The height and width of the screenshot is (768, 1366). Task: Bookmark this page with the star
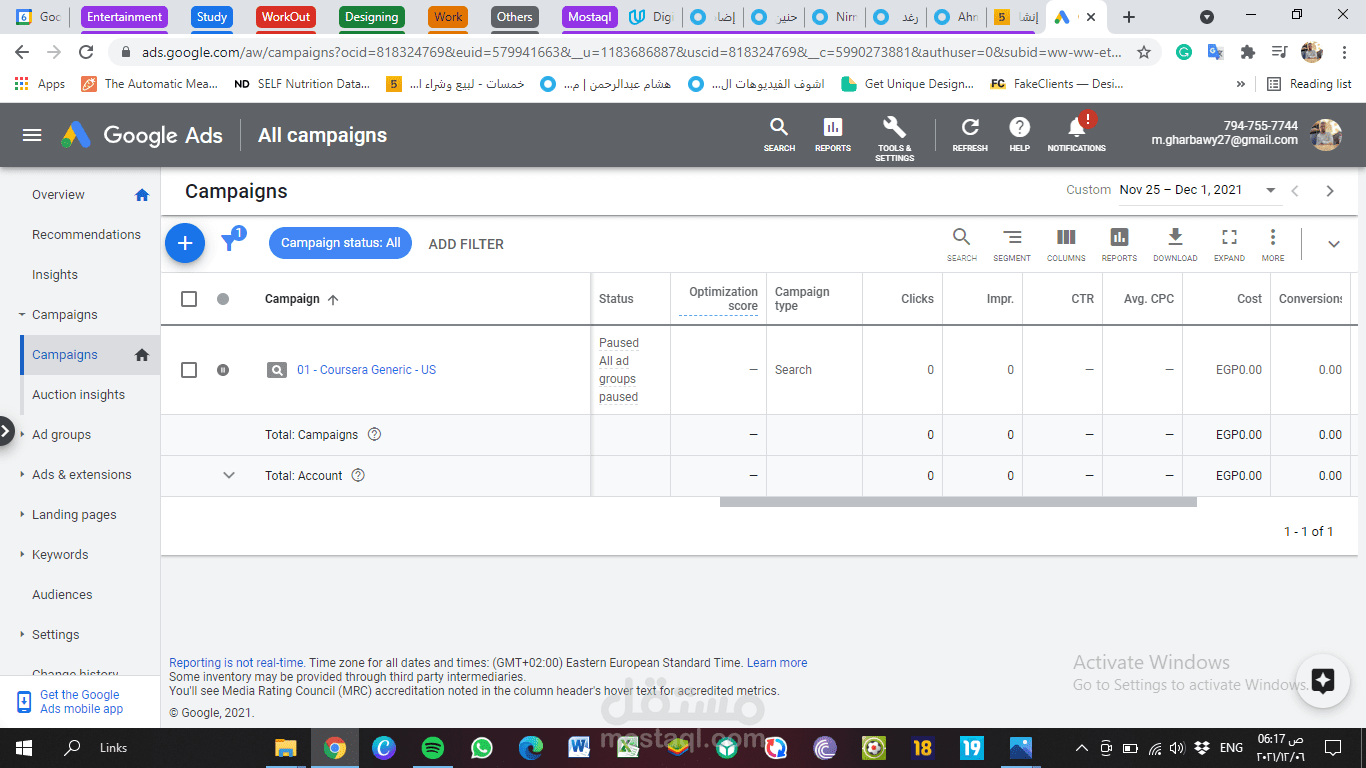(1144, 52)
